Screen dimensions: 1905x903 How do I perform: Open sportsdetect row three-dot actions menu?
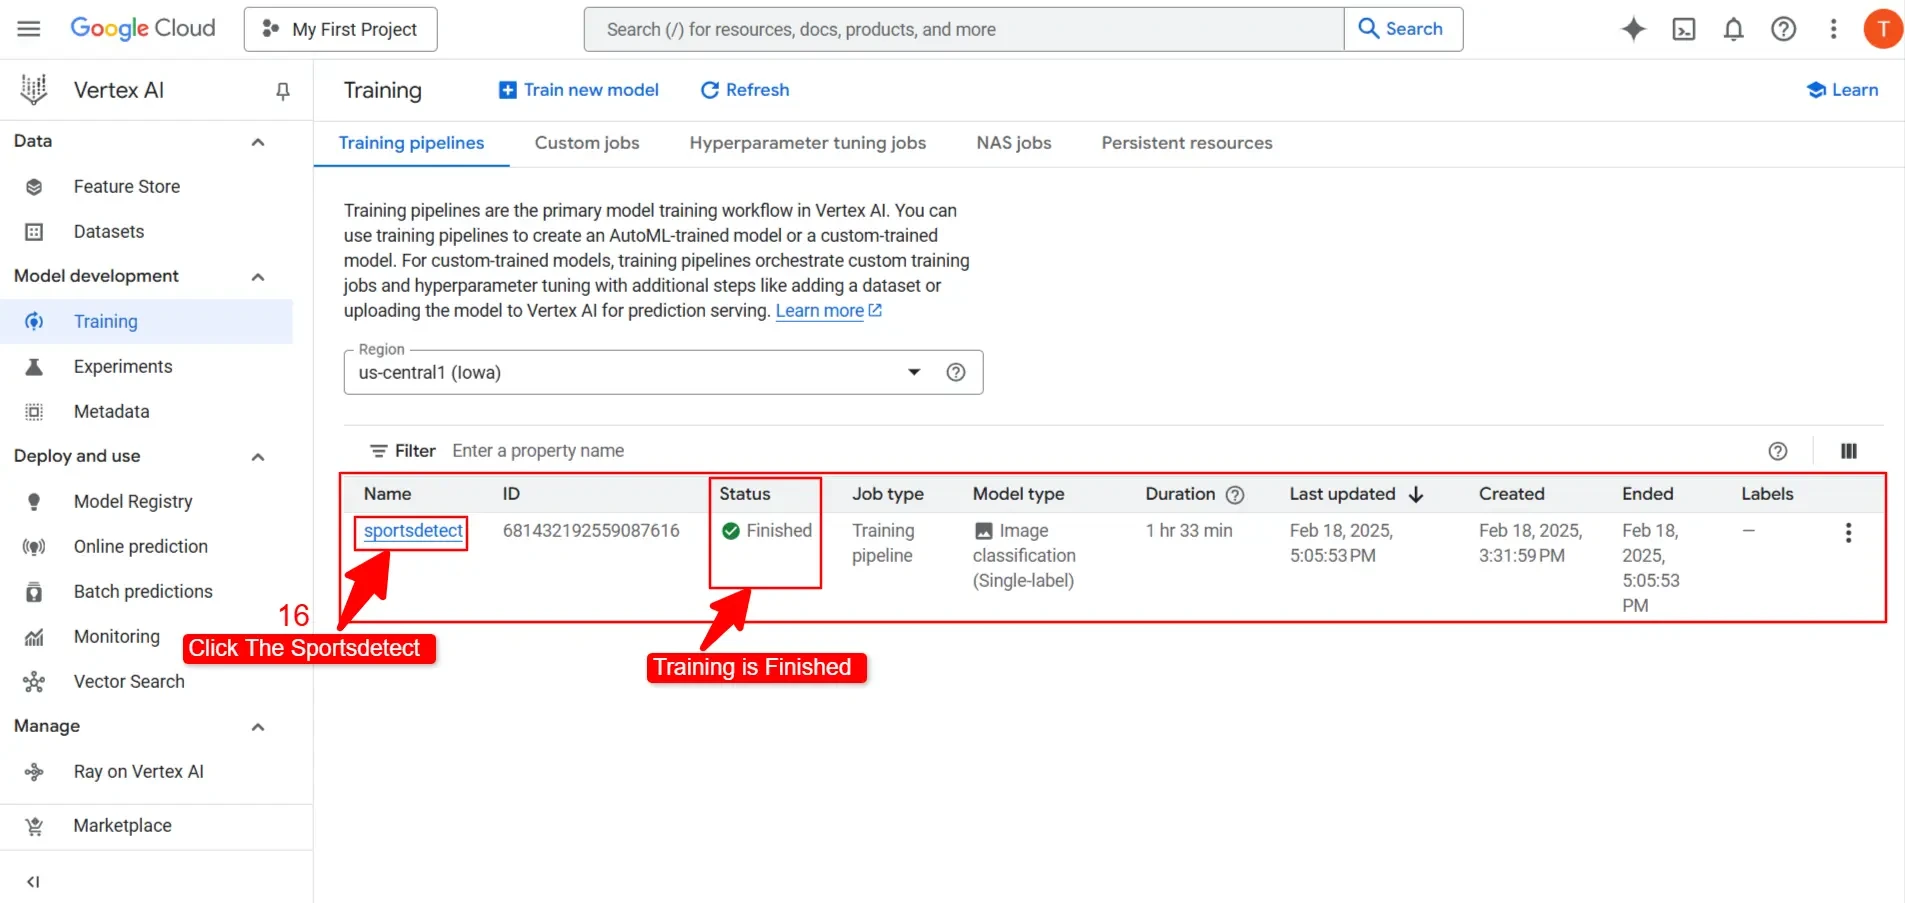[x=1848, y=533]
